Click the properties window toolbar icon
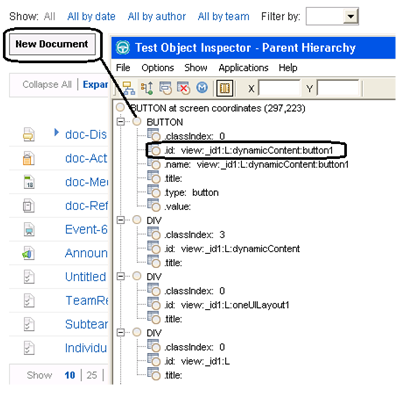Screen dimensions: 400x400 click(165, 88)
